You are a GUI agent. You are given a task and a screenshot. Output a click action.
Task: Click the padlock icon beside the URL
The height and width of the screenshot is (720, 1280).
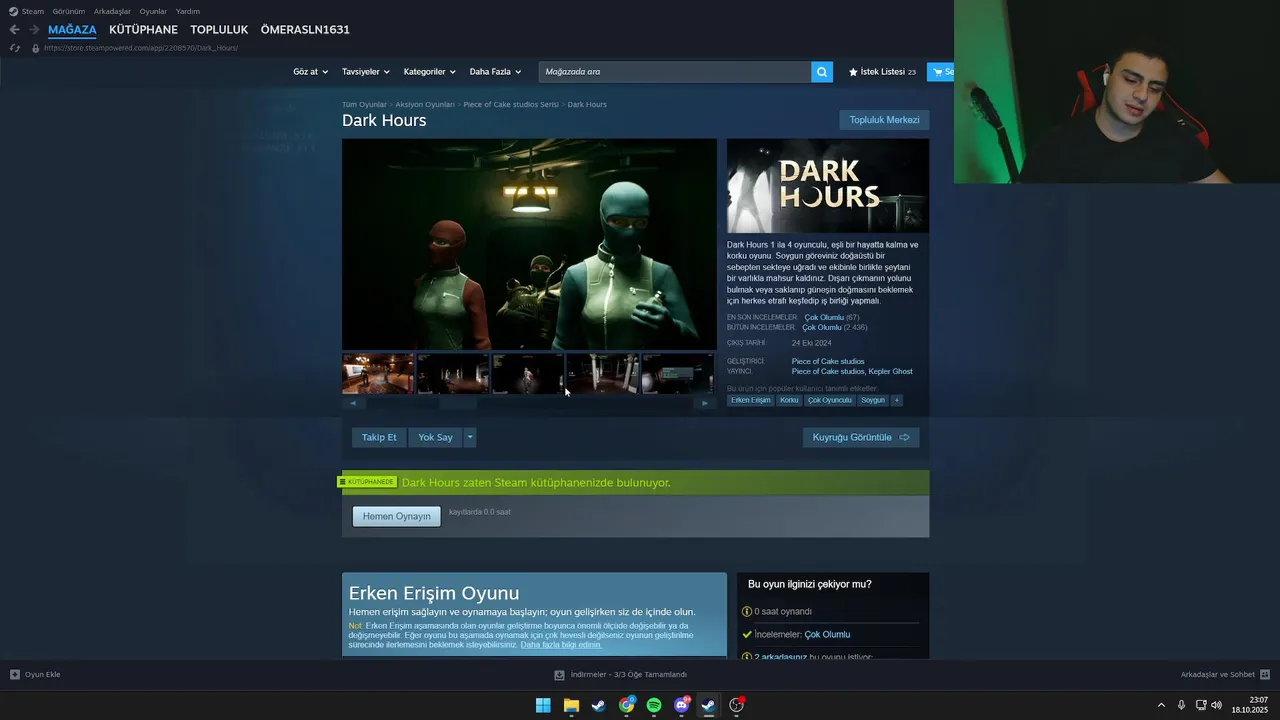point(36,48)
